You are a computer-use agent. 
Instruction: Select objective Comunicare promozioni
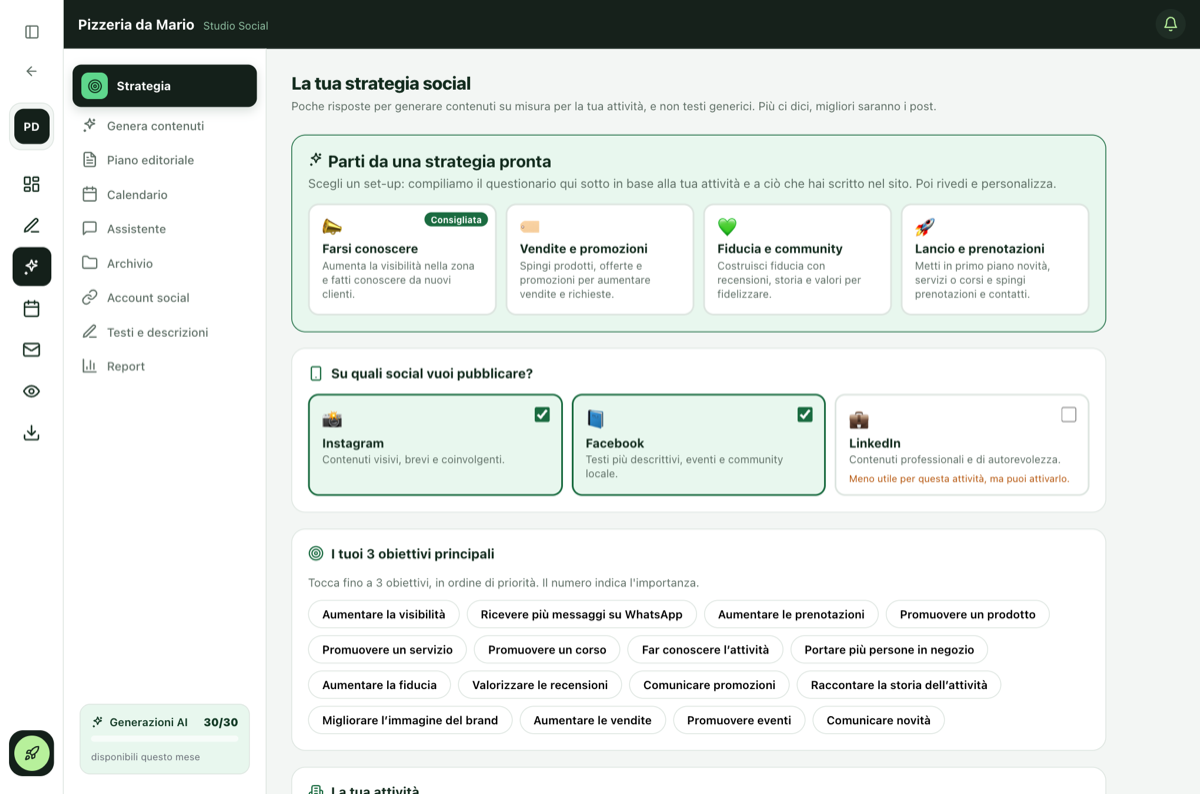pyautogui.click(x=709, y=685)
